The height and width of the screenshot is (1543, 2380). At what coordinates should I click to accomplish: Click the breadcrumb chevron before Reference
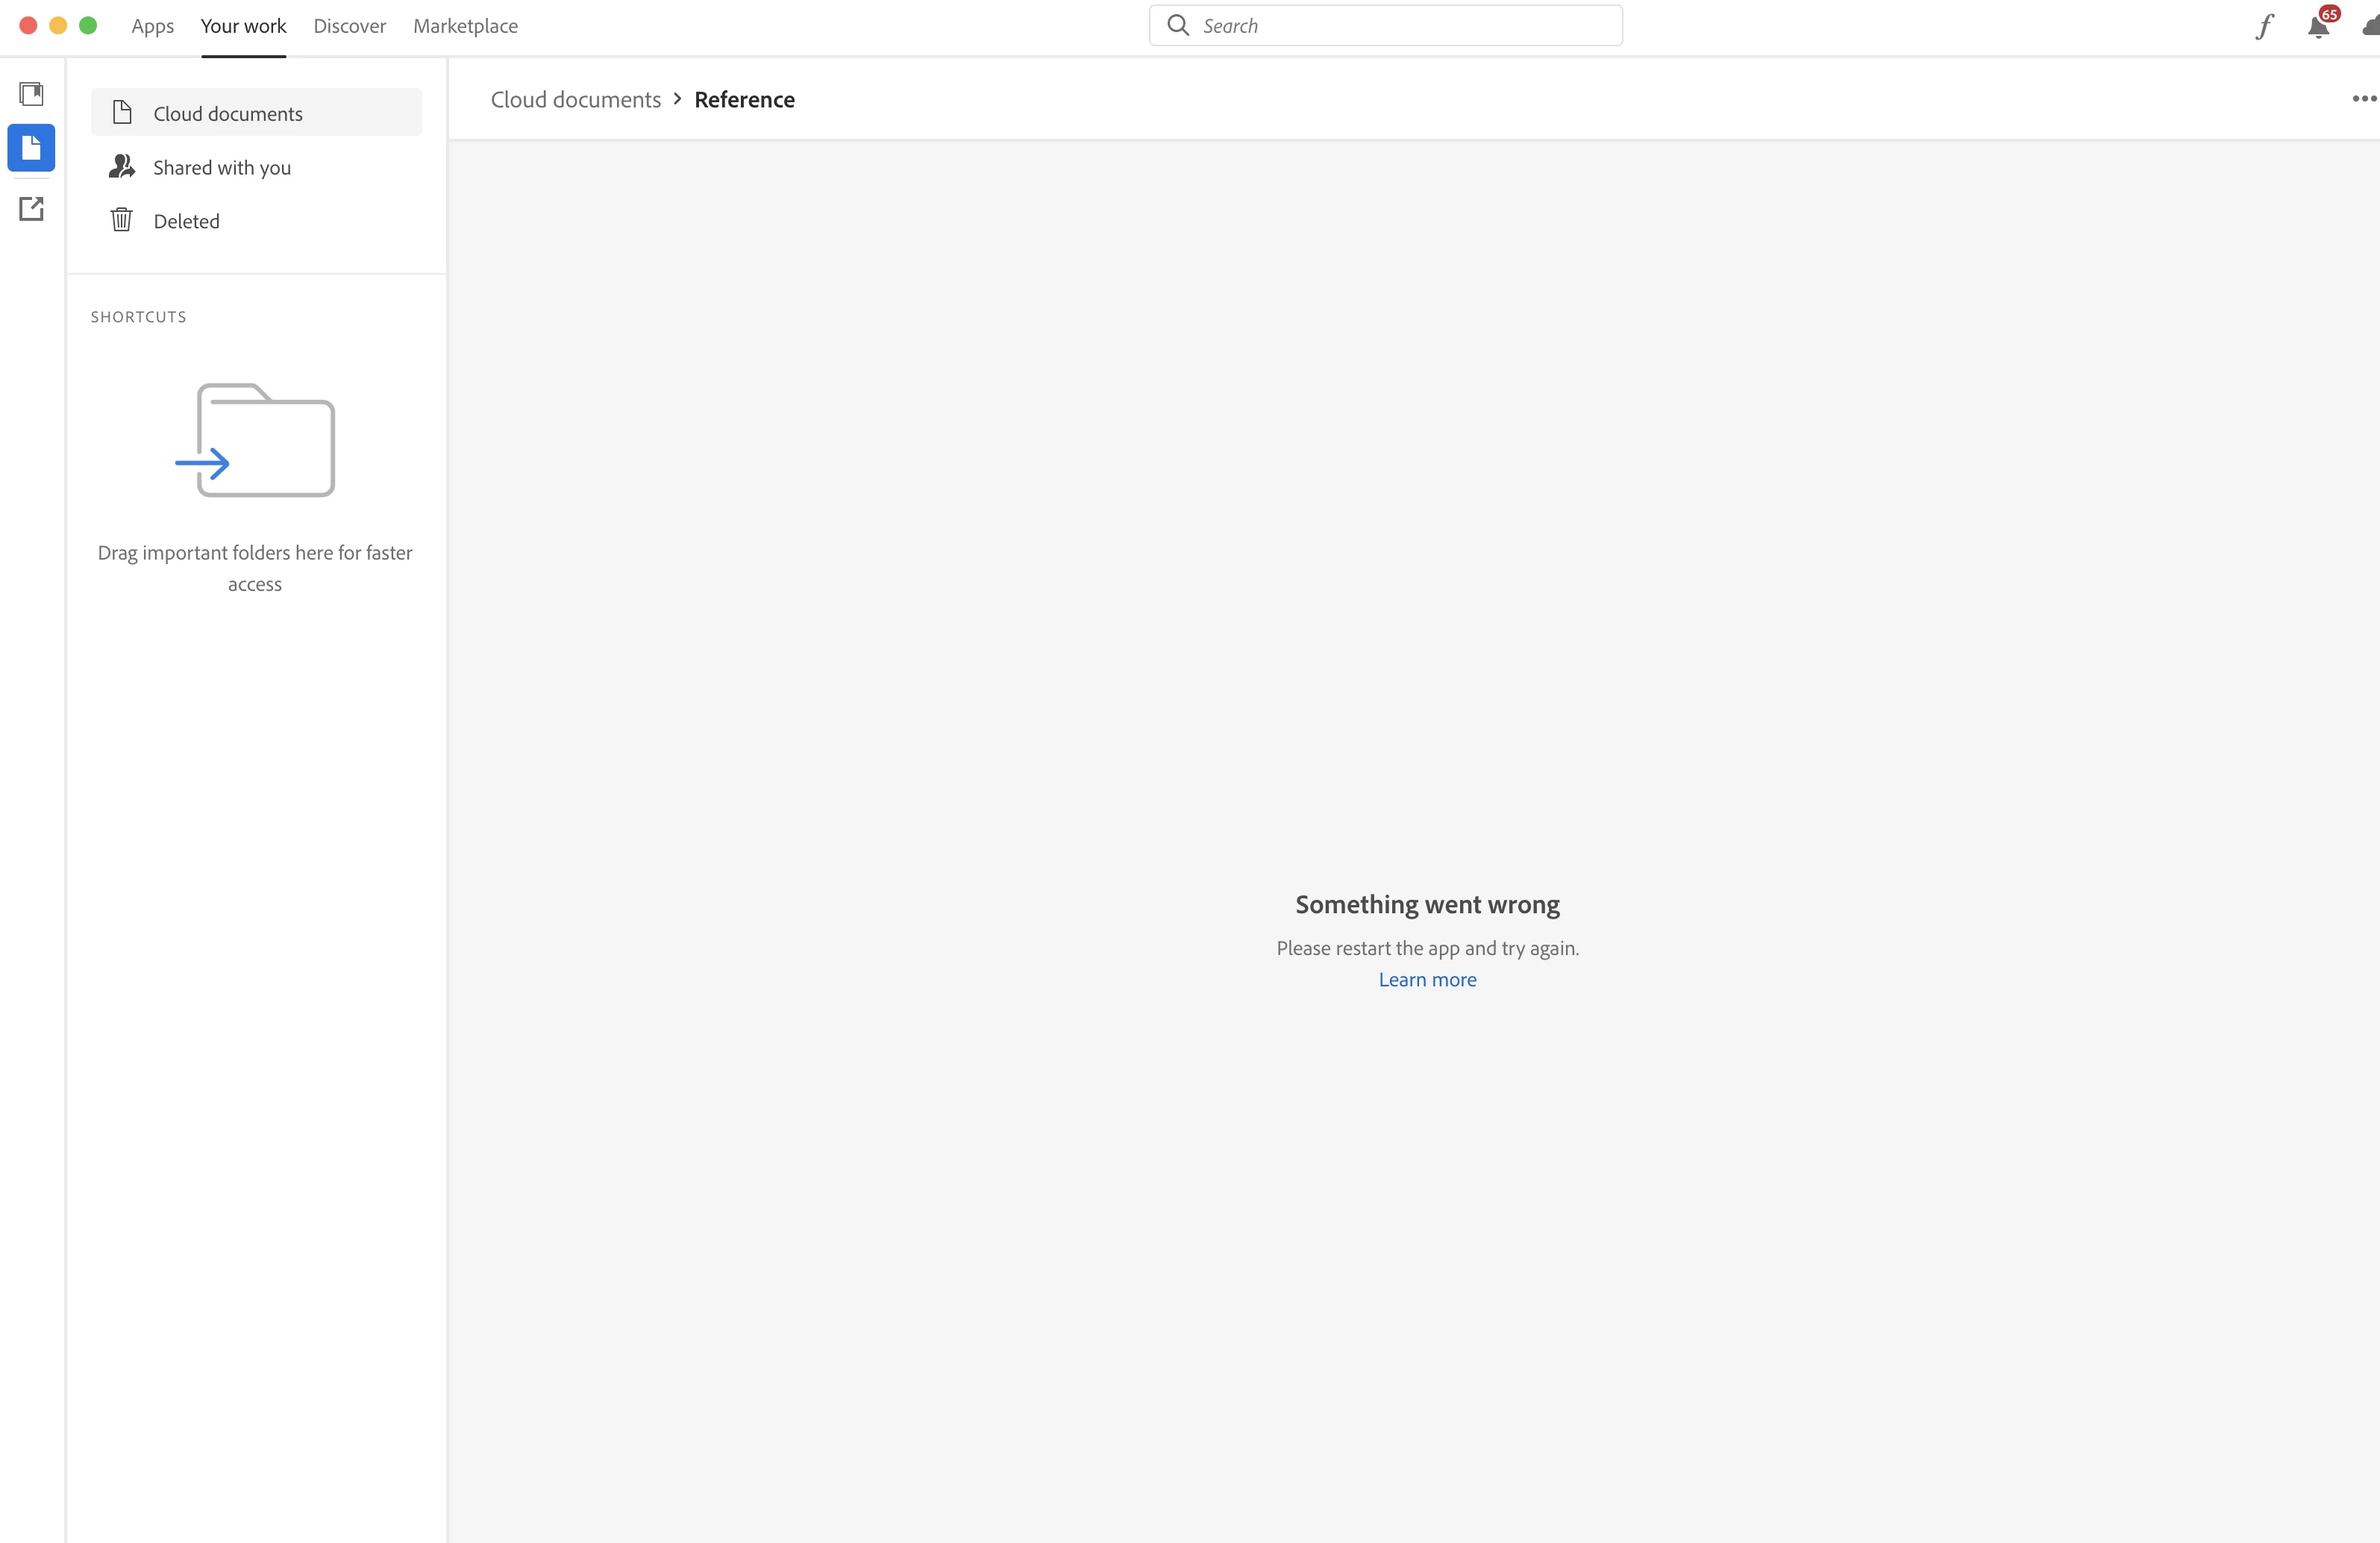677,98
